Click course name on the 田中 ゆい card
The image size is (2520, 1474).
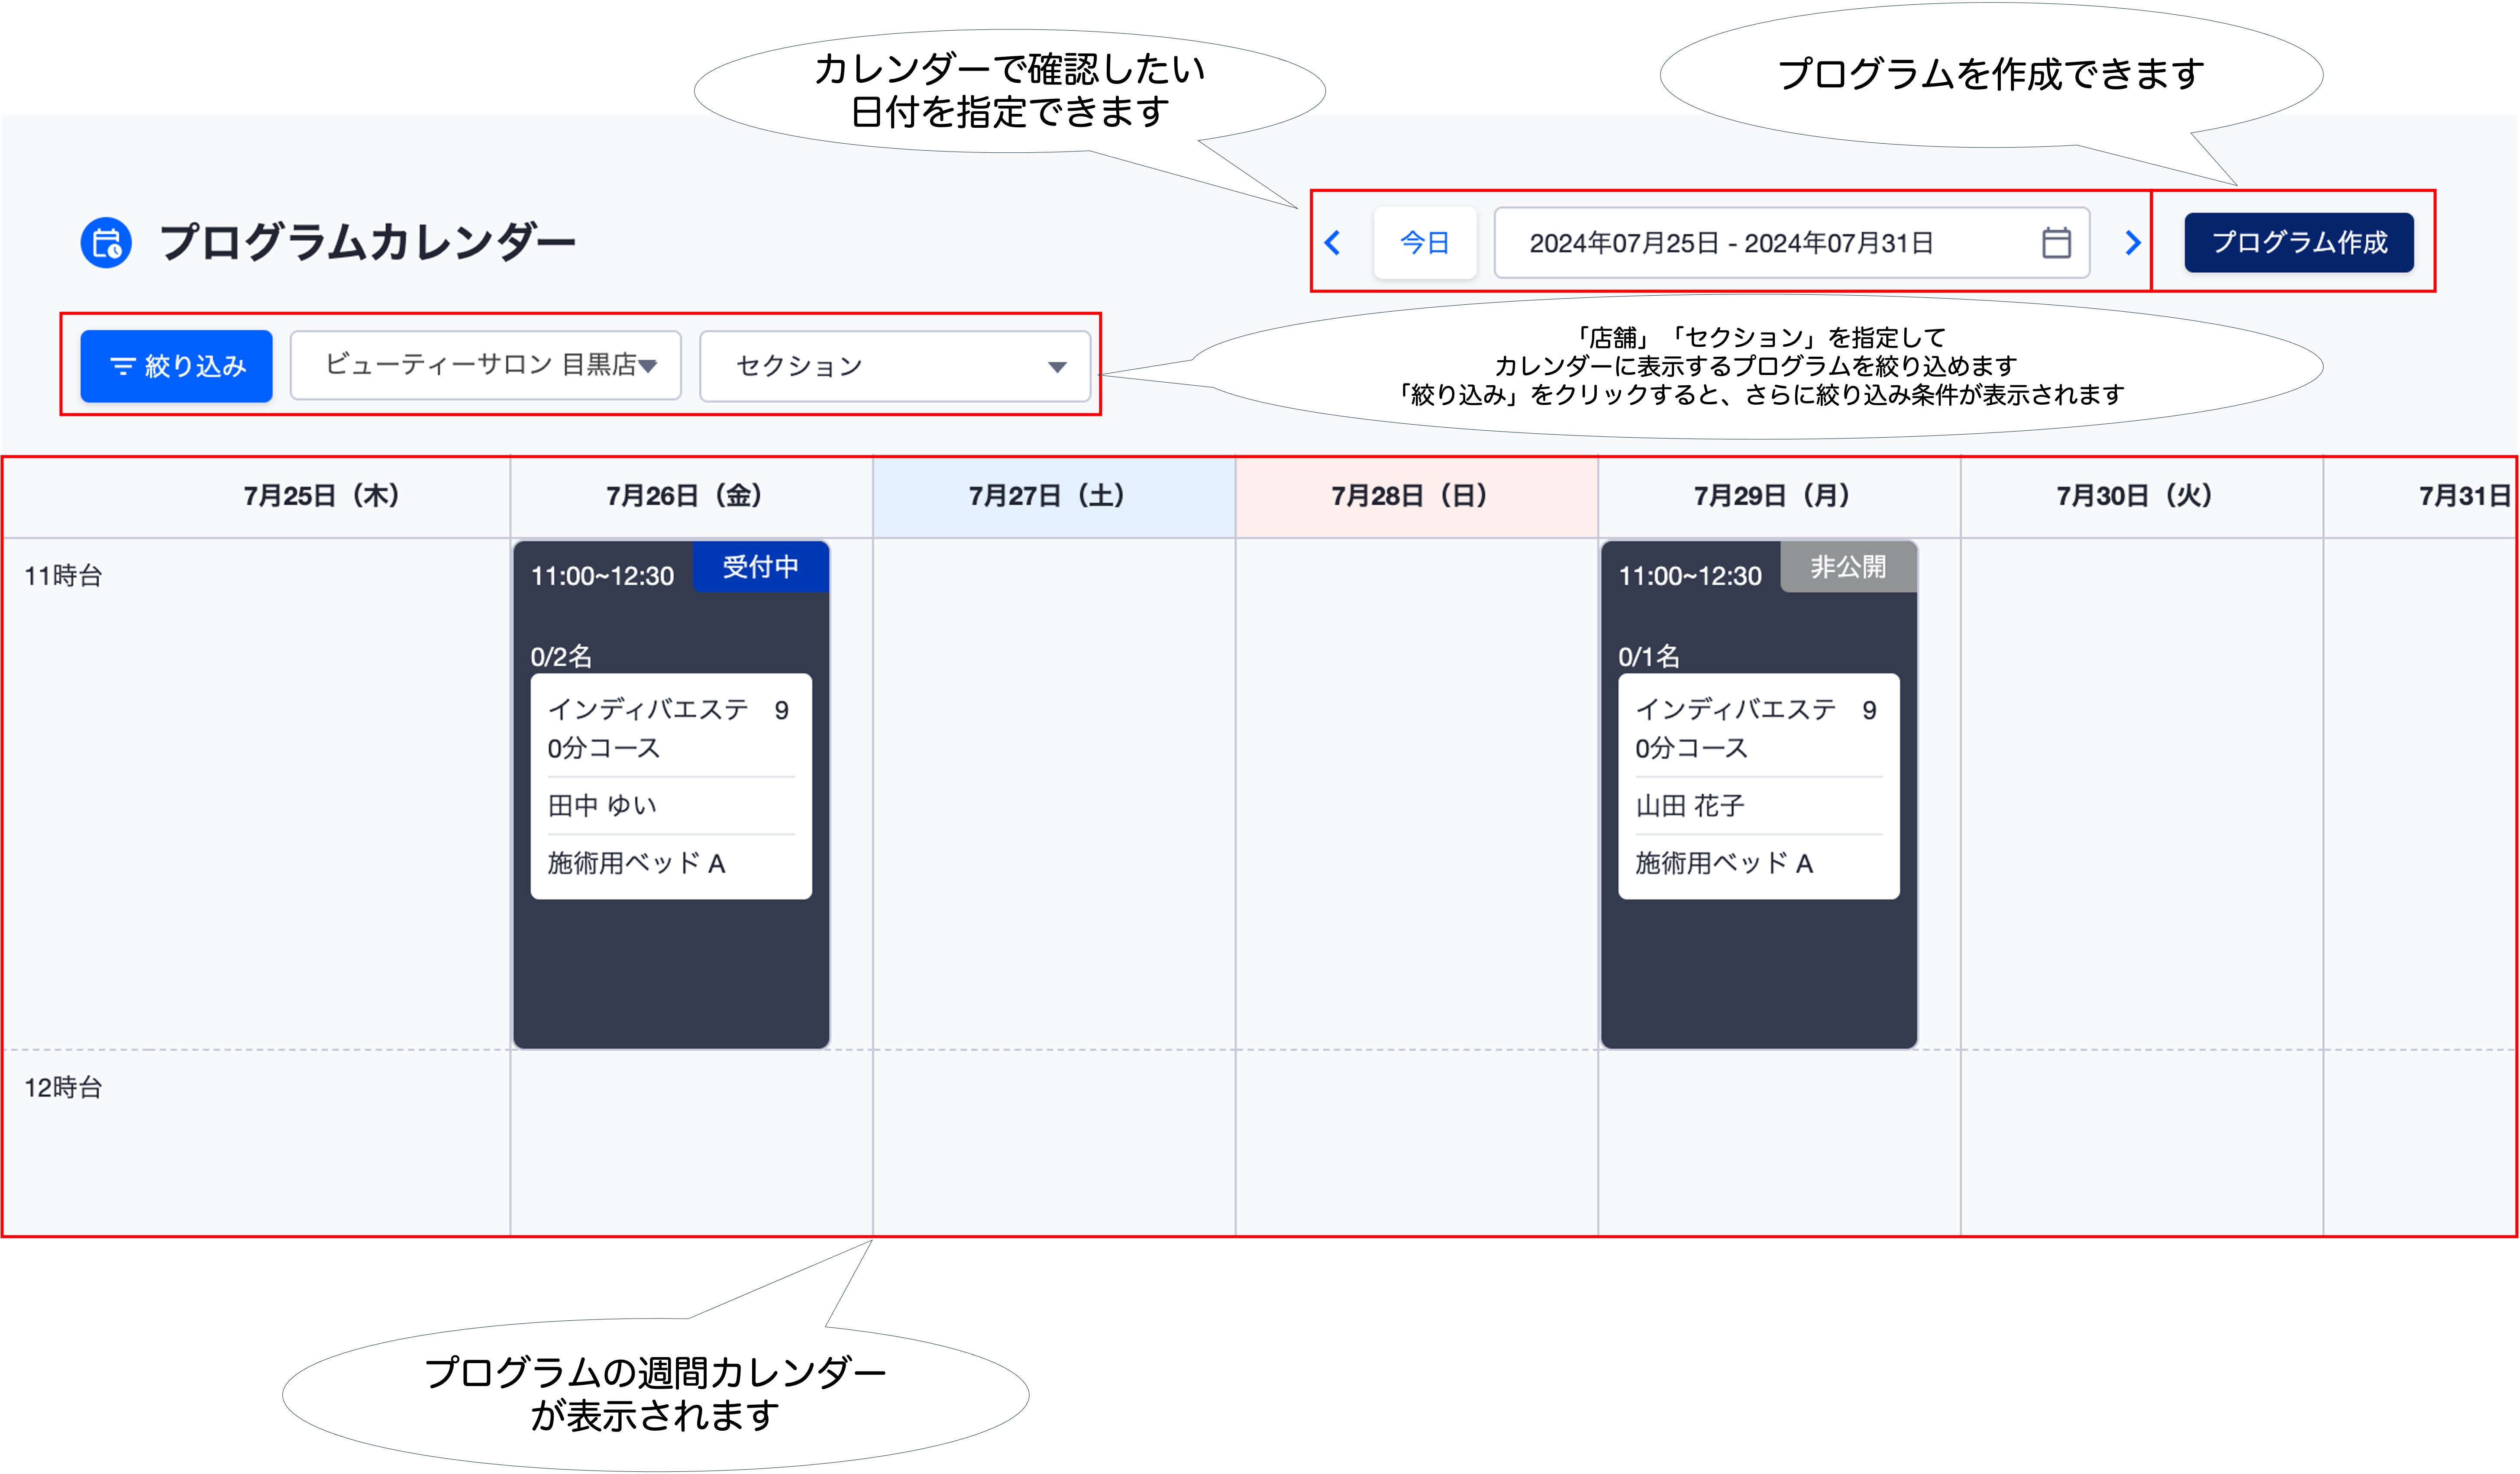tap(668, 729)
